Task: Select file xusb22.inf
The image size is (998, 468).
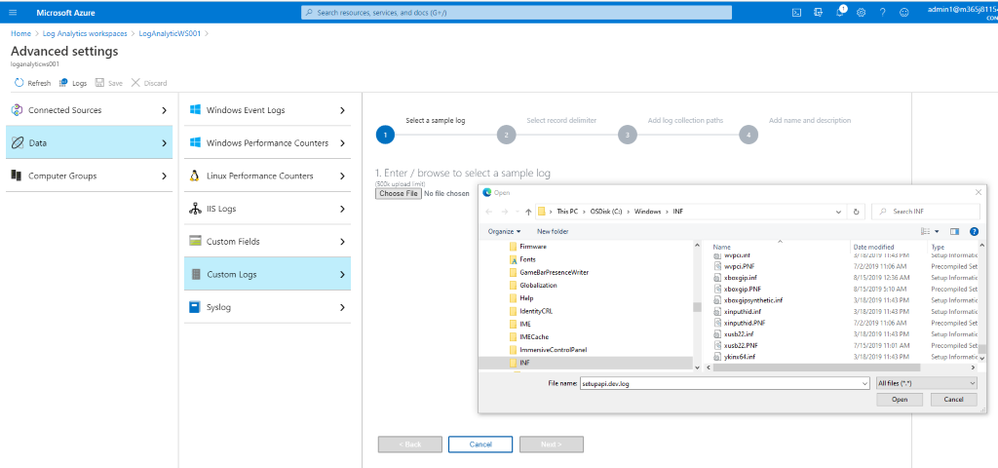Action: [x=738, y=334]
